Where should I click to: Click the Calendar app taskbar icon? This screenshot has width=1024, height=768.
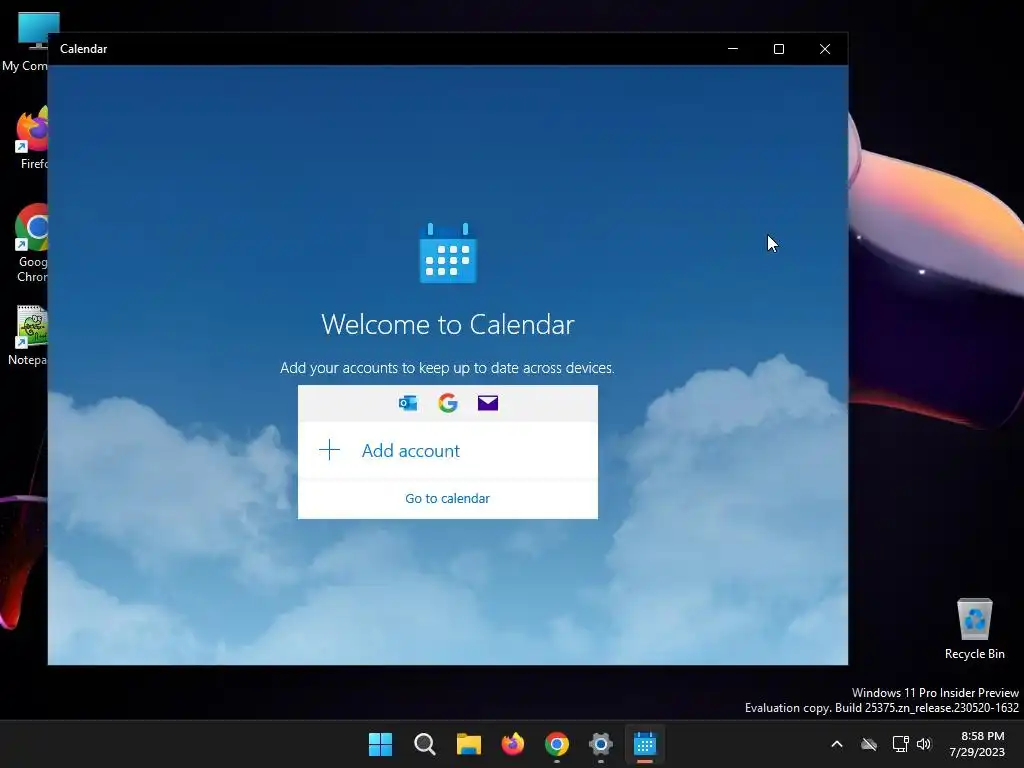pyautogui.click(x=645, y=744)
